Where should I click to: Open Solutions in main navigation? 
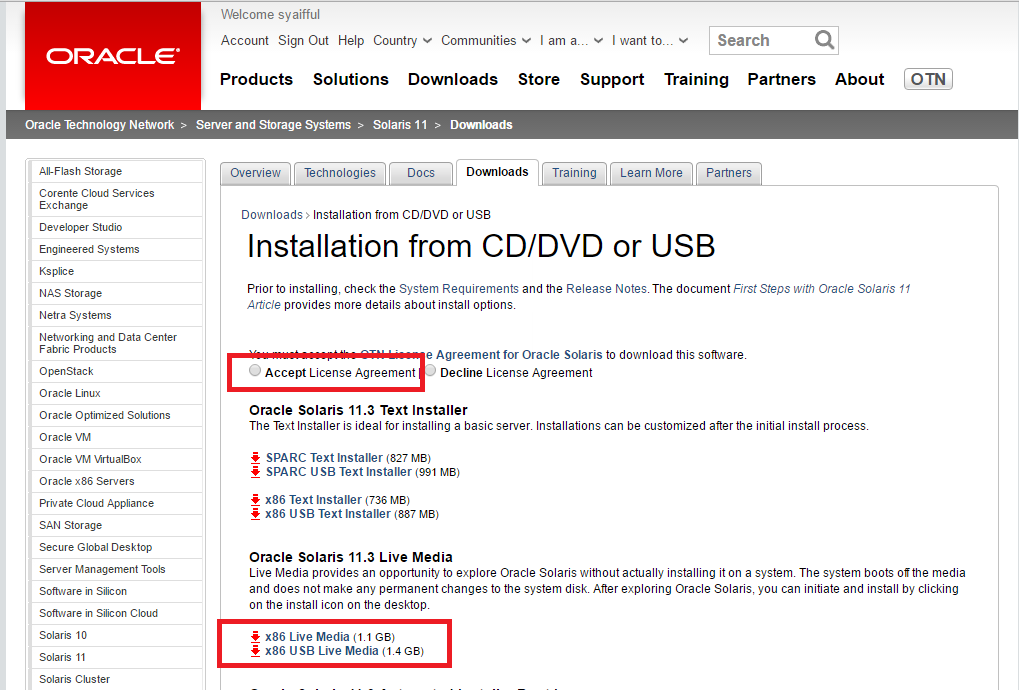pos(351,79)
